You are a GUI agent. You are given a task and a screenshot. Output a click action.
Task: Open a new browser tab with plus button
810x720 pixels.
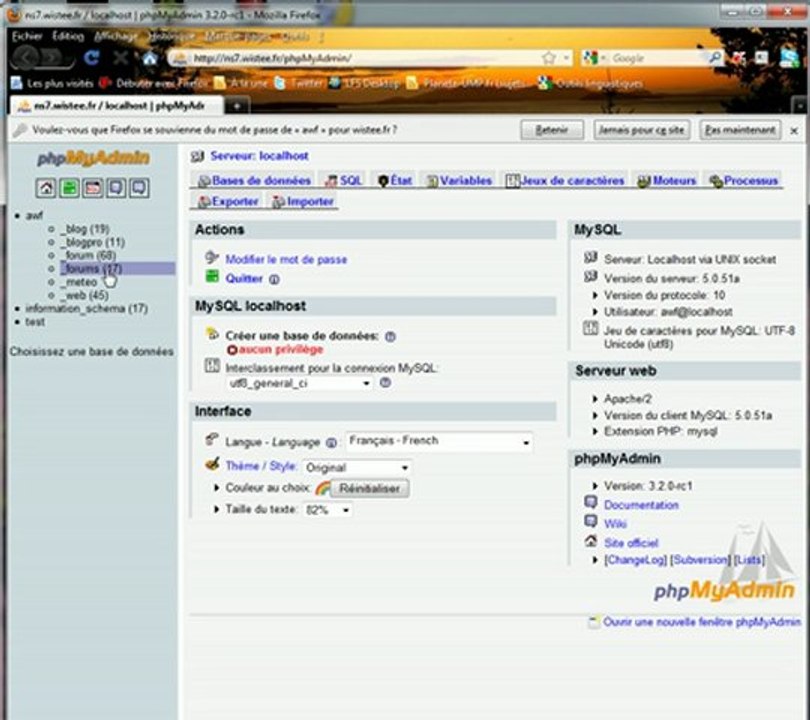click(x=237, y=106)
